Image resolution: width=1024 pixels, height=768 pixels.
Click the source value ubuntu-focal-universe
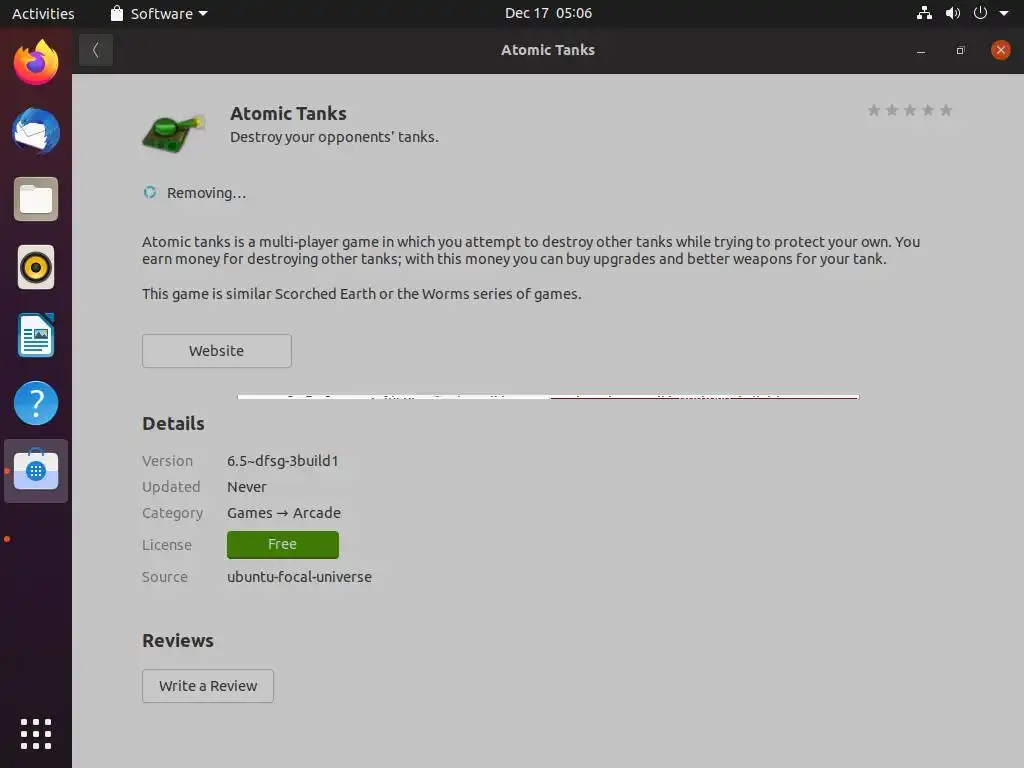click(299, 577)
